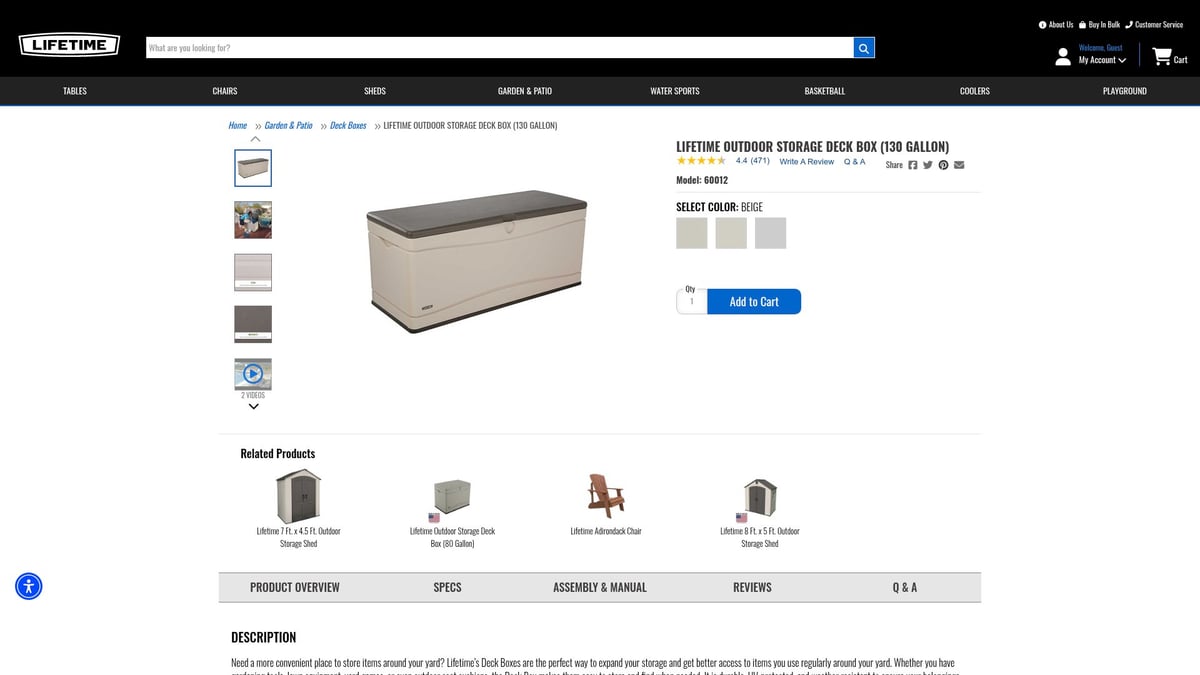The width and height of the screenshot is (1200, 675).
Task: Click the Lifetime logo
Action: click(x=69, y=45)
